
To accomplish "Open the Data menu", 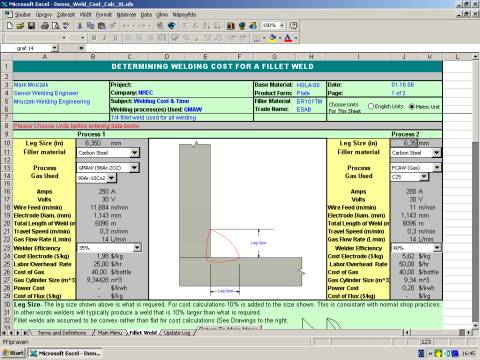I will [146, 15].
